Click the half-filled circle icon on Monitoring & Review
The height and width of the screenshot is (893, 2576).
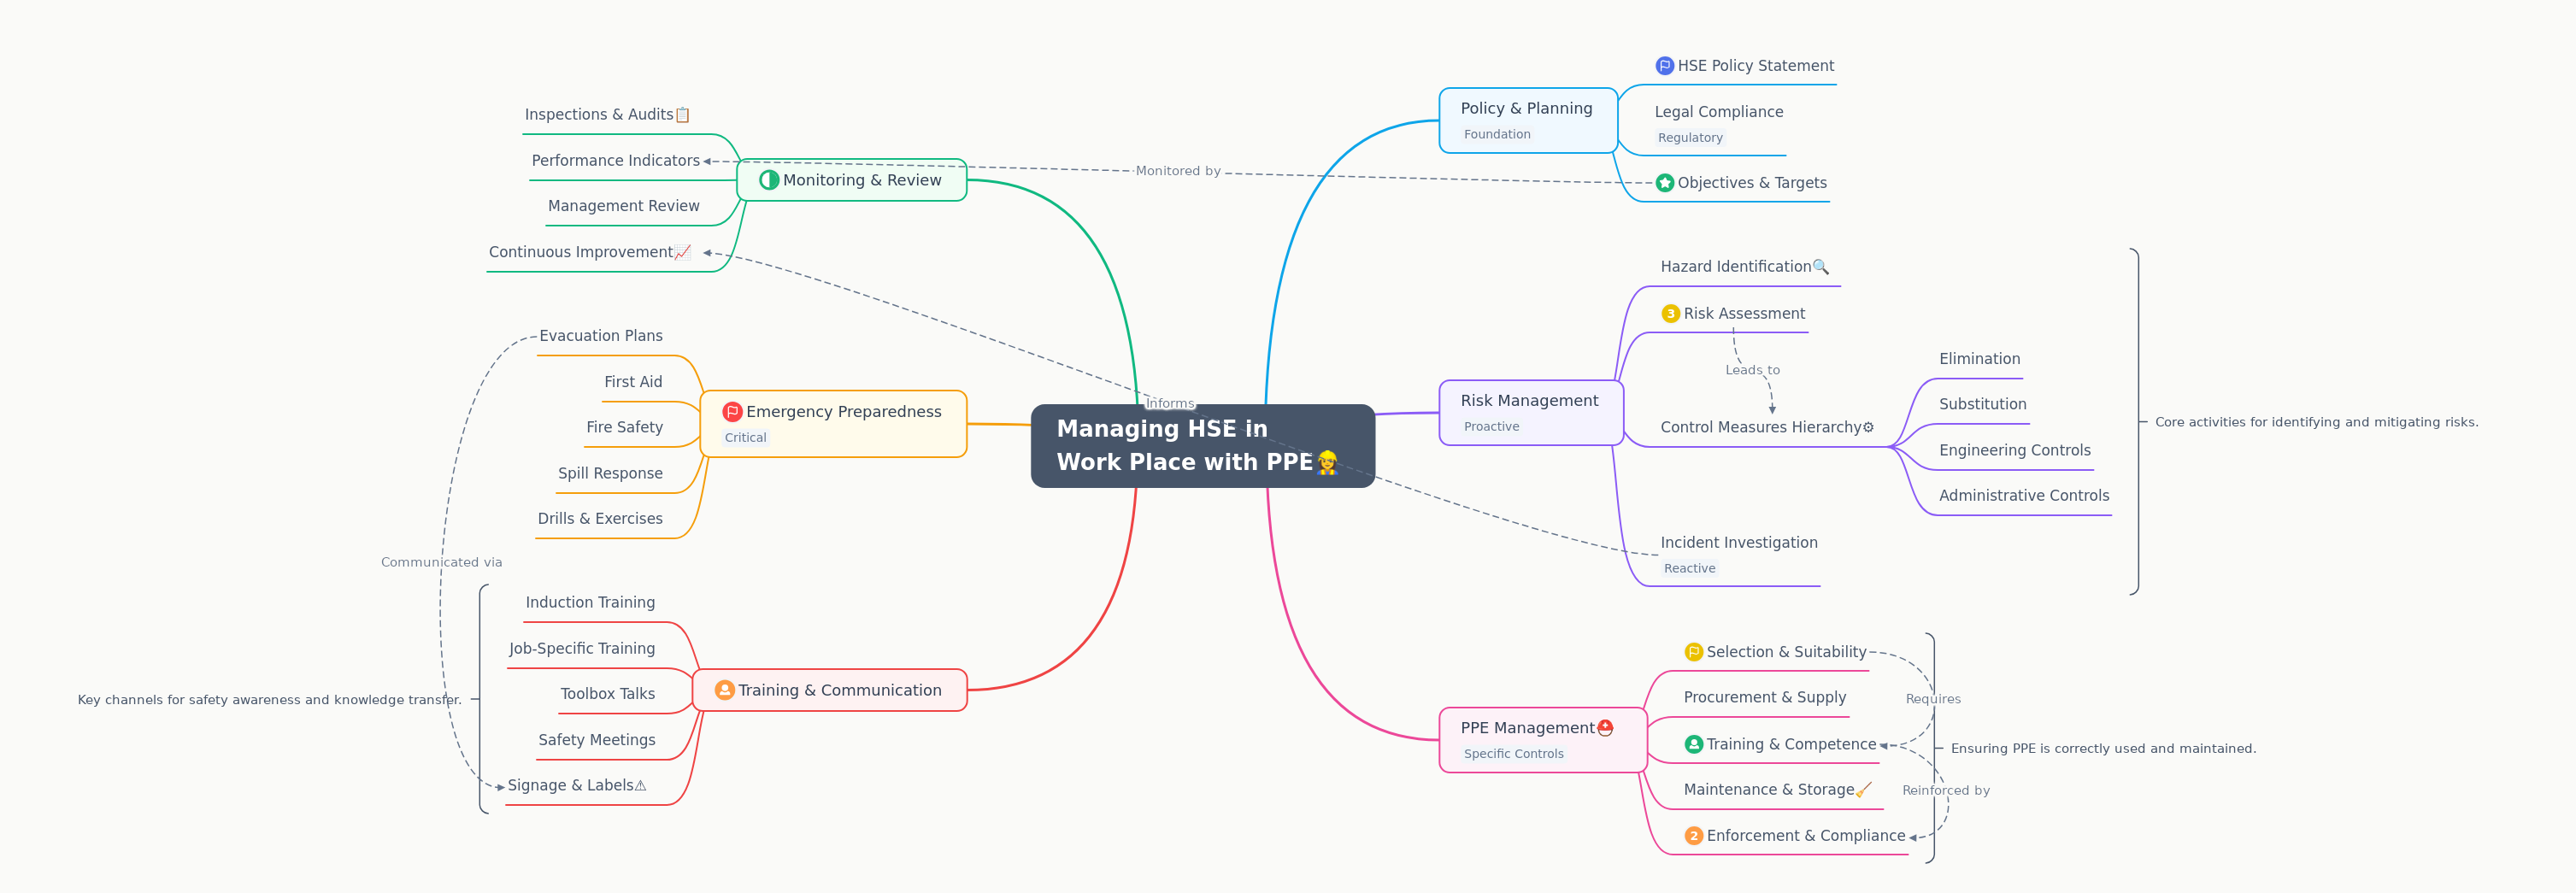point(768,180)
